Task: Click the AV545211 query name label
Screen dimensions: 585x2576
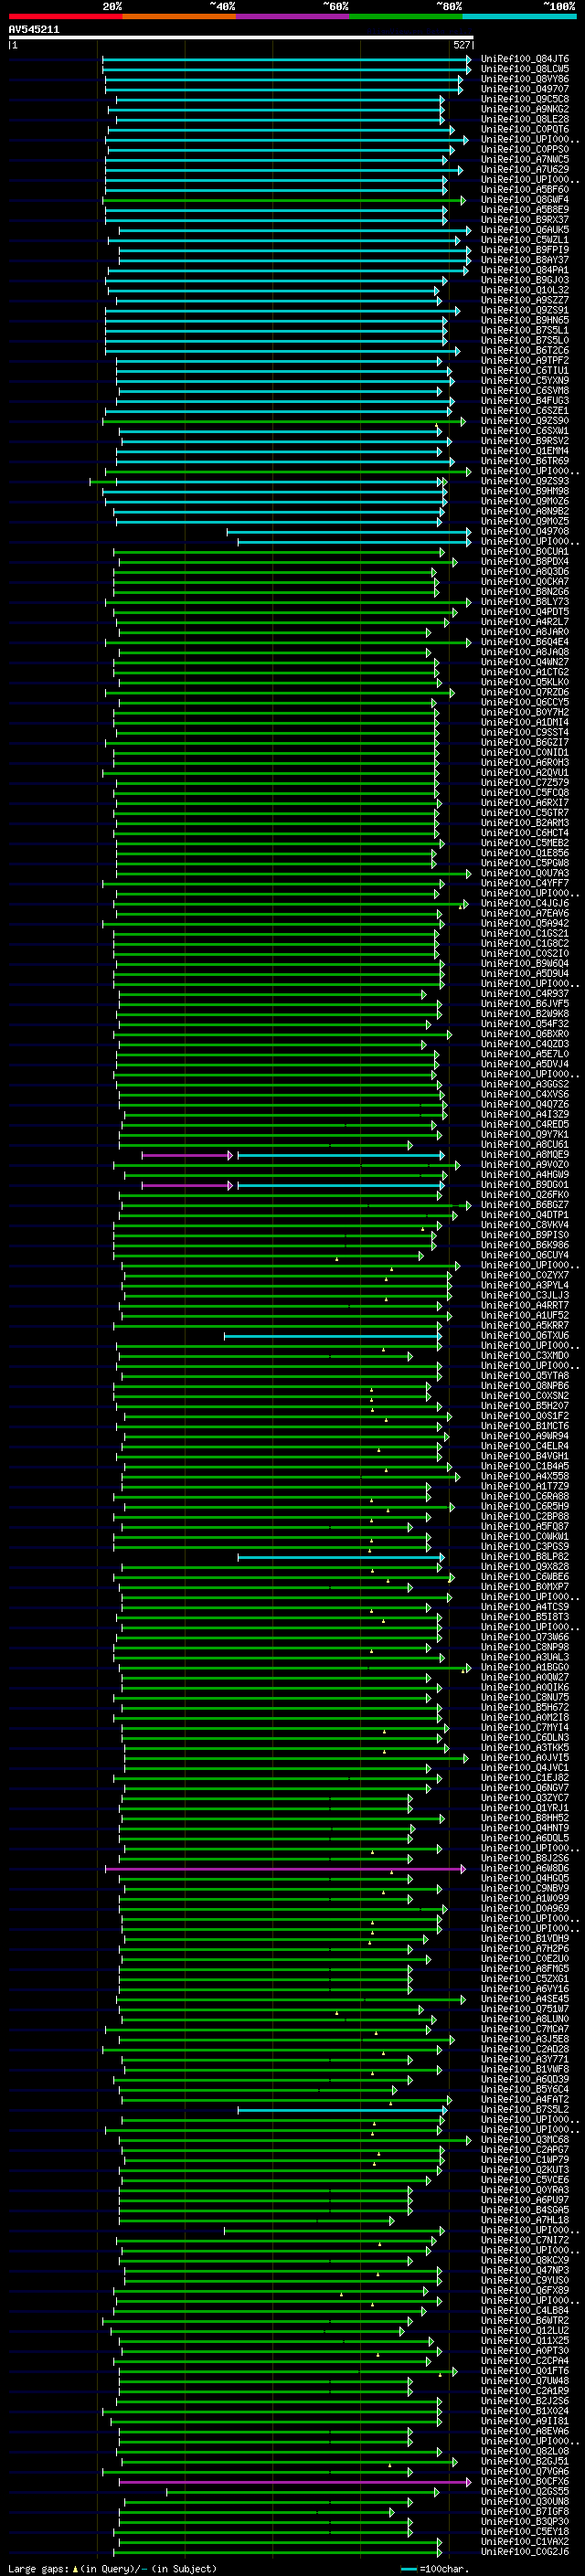Action: coord(34,29)
